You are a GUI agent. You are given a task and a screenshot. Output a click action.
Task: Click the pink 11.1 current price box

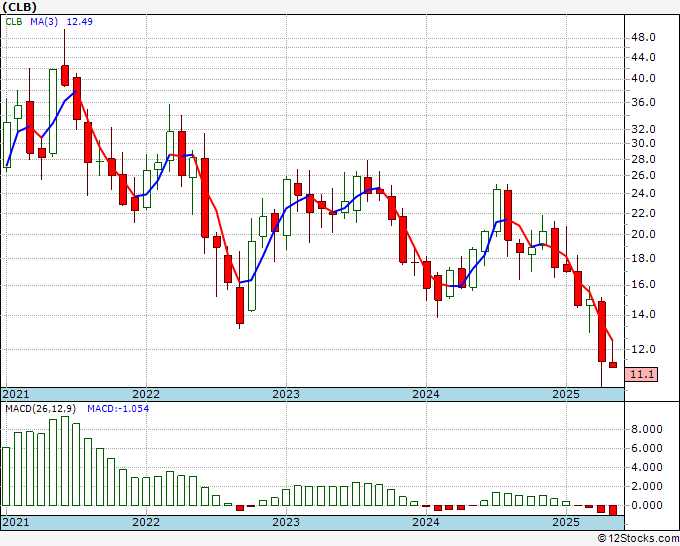click(641, 374)
